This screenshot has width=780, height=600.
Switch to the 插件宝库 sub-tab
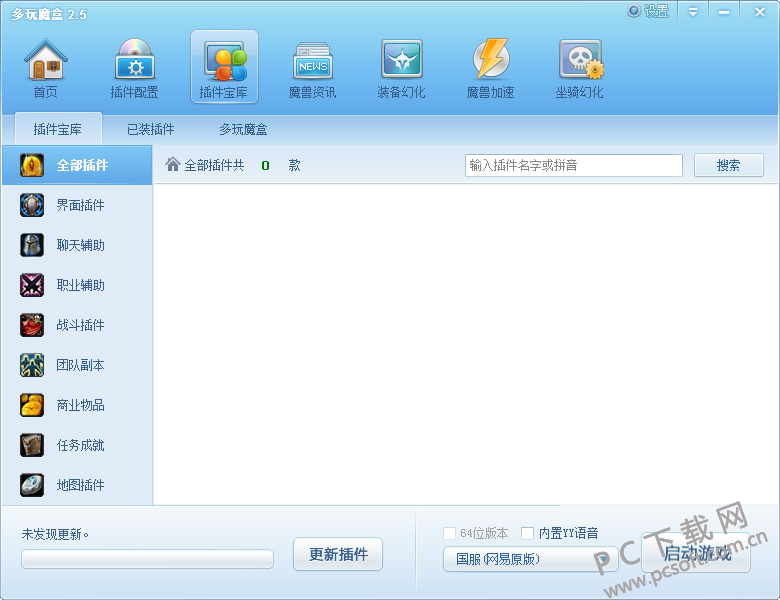click(58, 129)
